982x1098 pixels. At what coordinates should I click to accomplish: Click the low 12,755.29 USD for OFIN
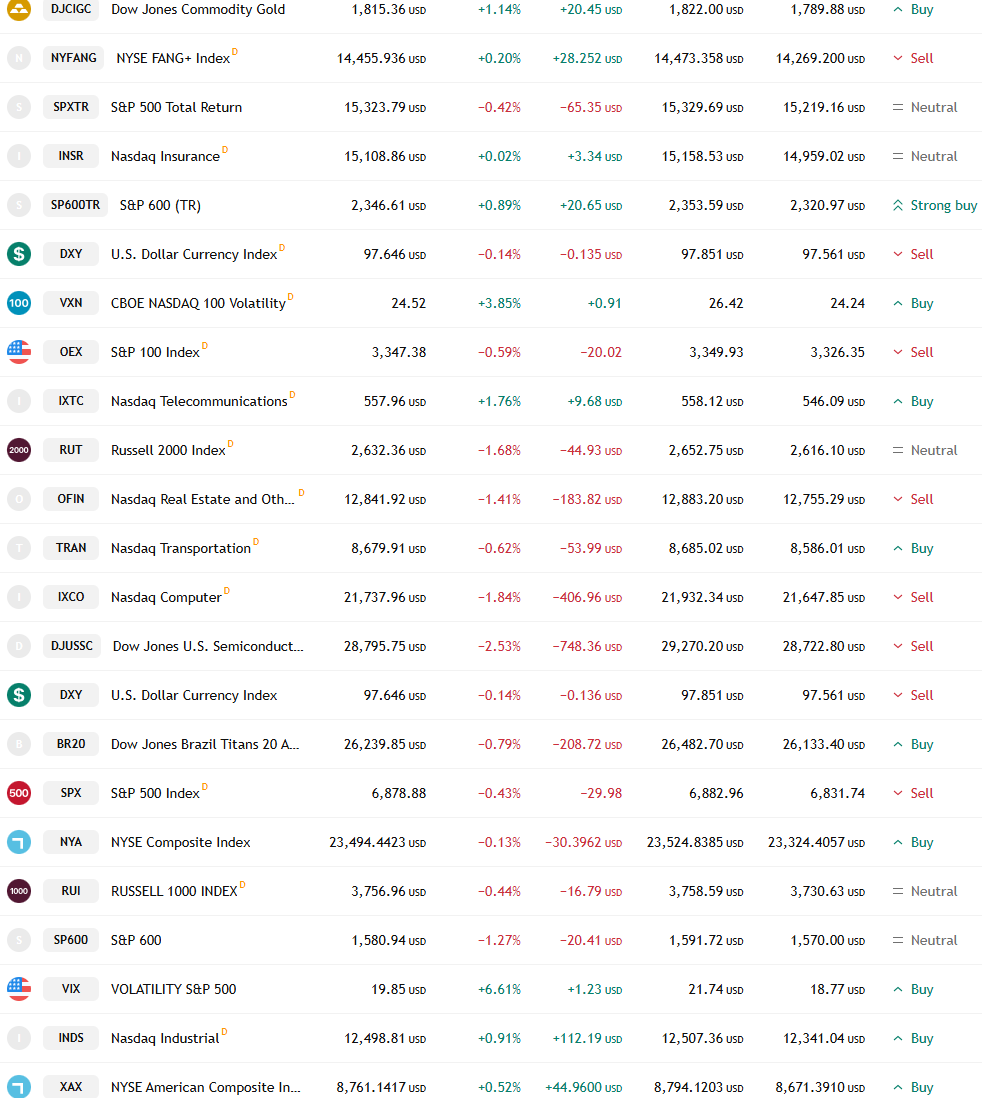click(824, 500)
